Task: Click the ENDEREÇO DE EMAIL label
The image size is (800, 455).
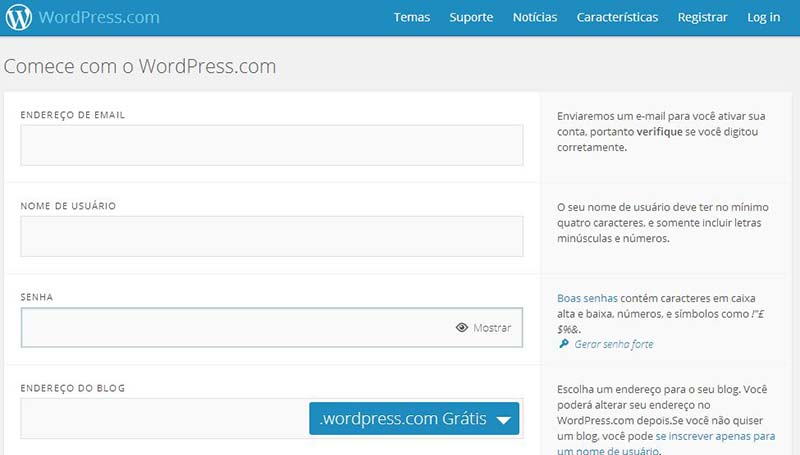Action: click(x=72, y=115)
